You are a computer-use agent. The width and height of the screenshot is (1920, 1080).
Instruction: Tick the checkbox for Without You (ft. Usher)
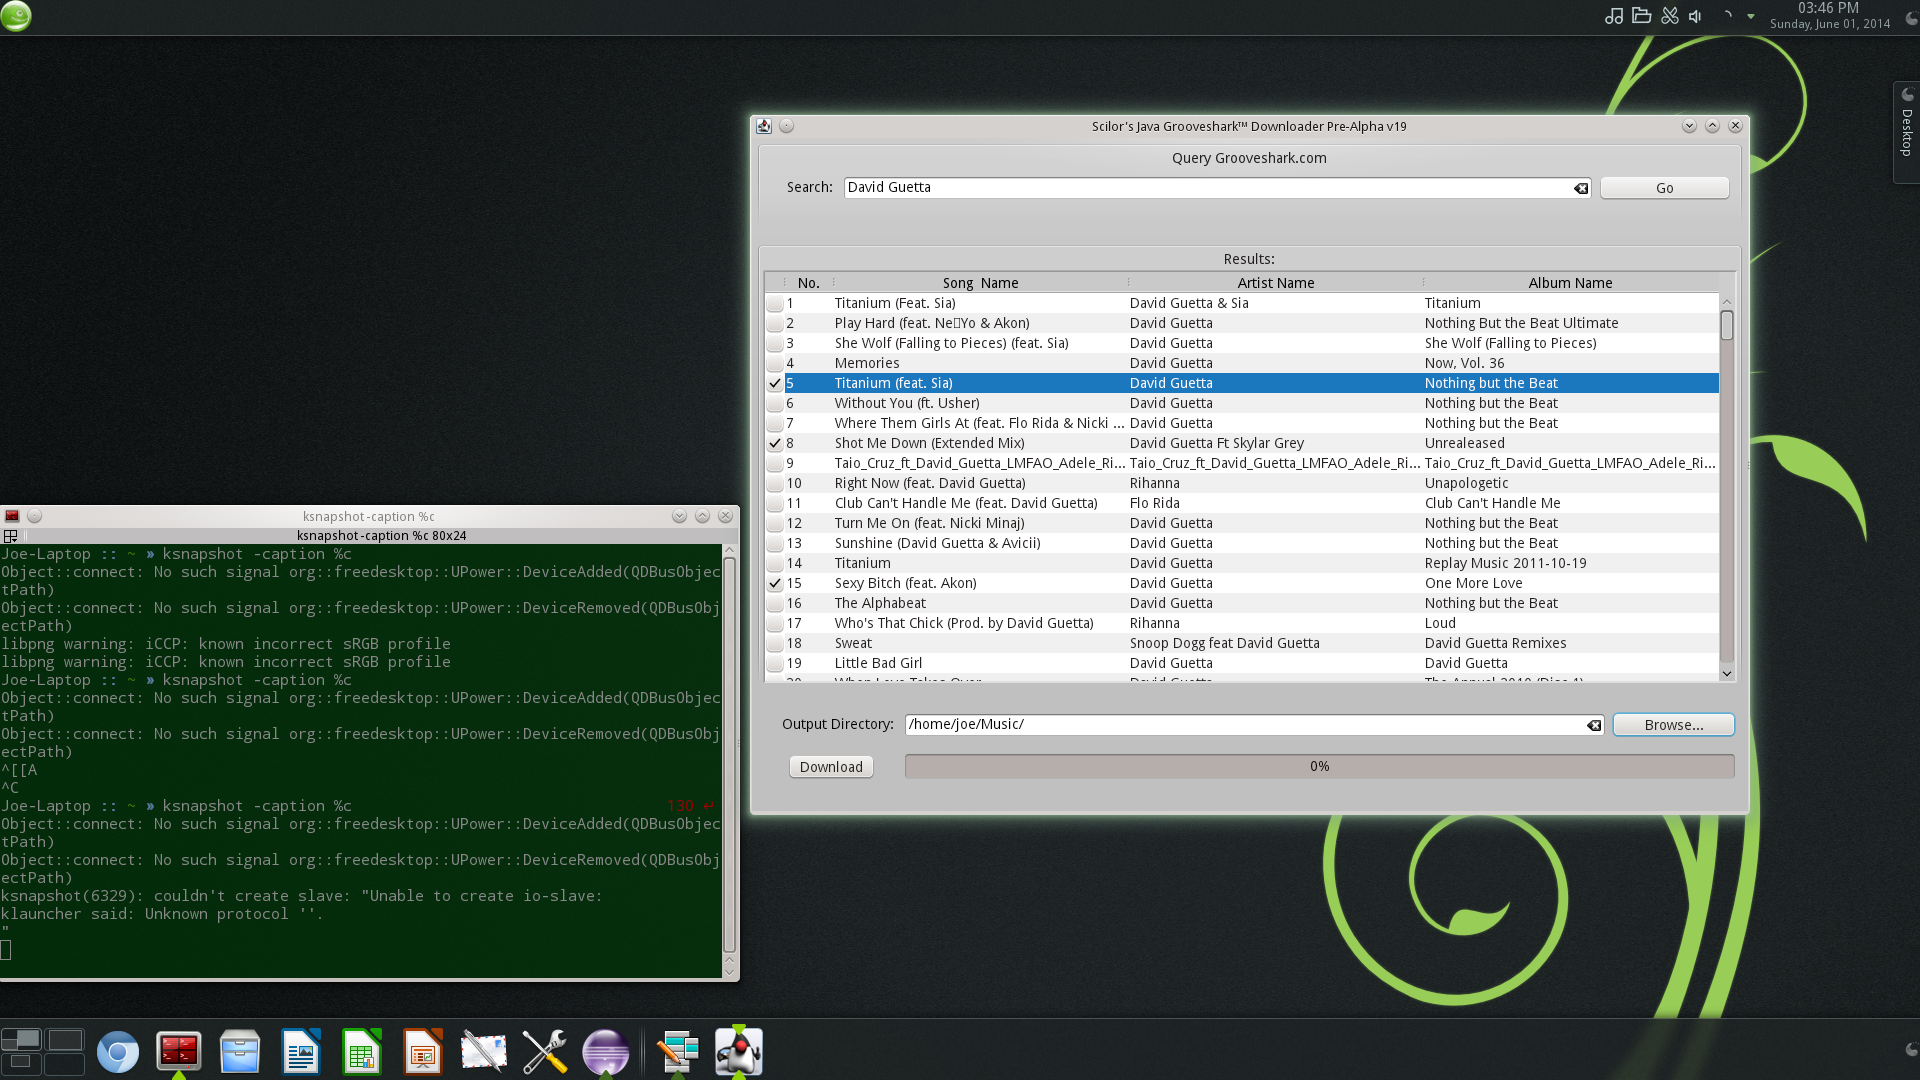775,403
